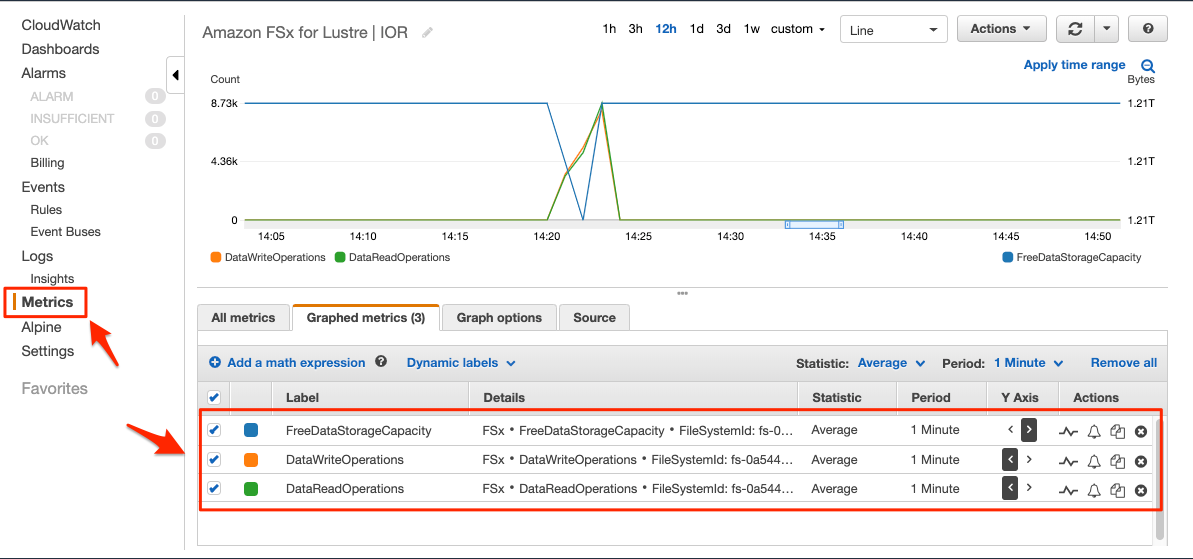Viewport: 1193px width, 559px height.
Task: Select the 12h time range
Action: (x=666, y=29)
